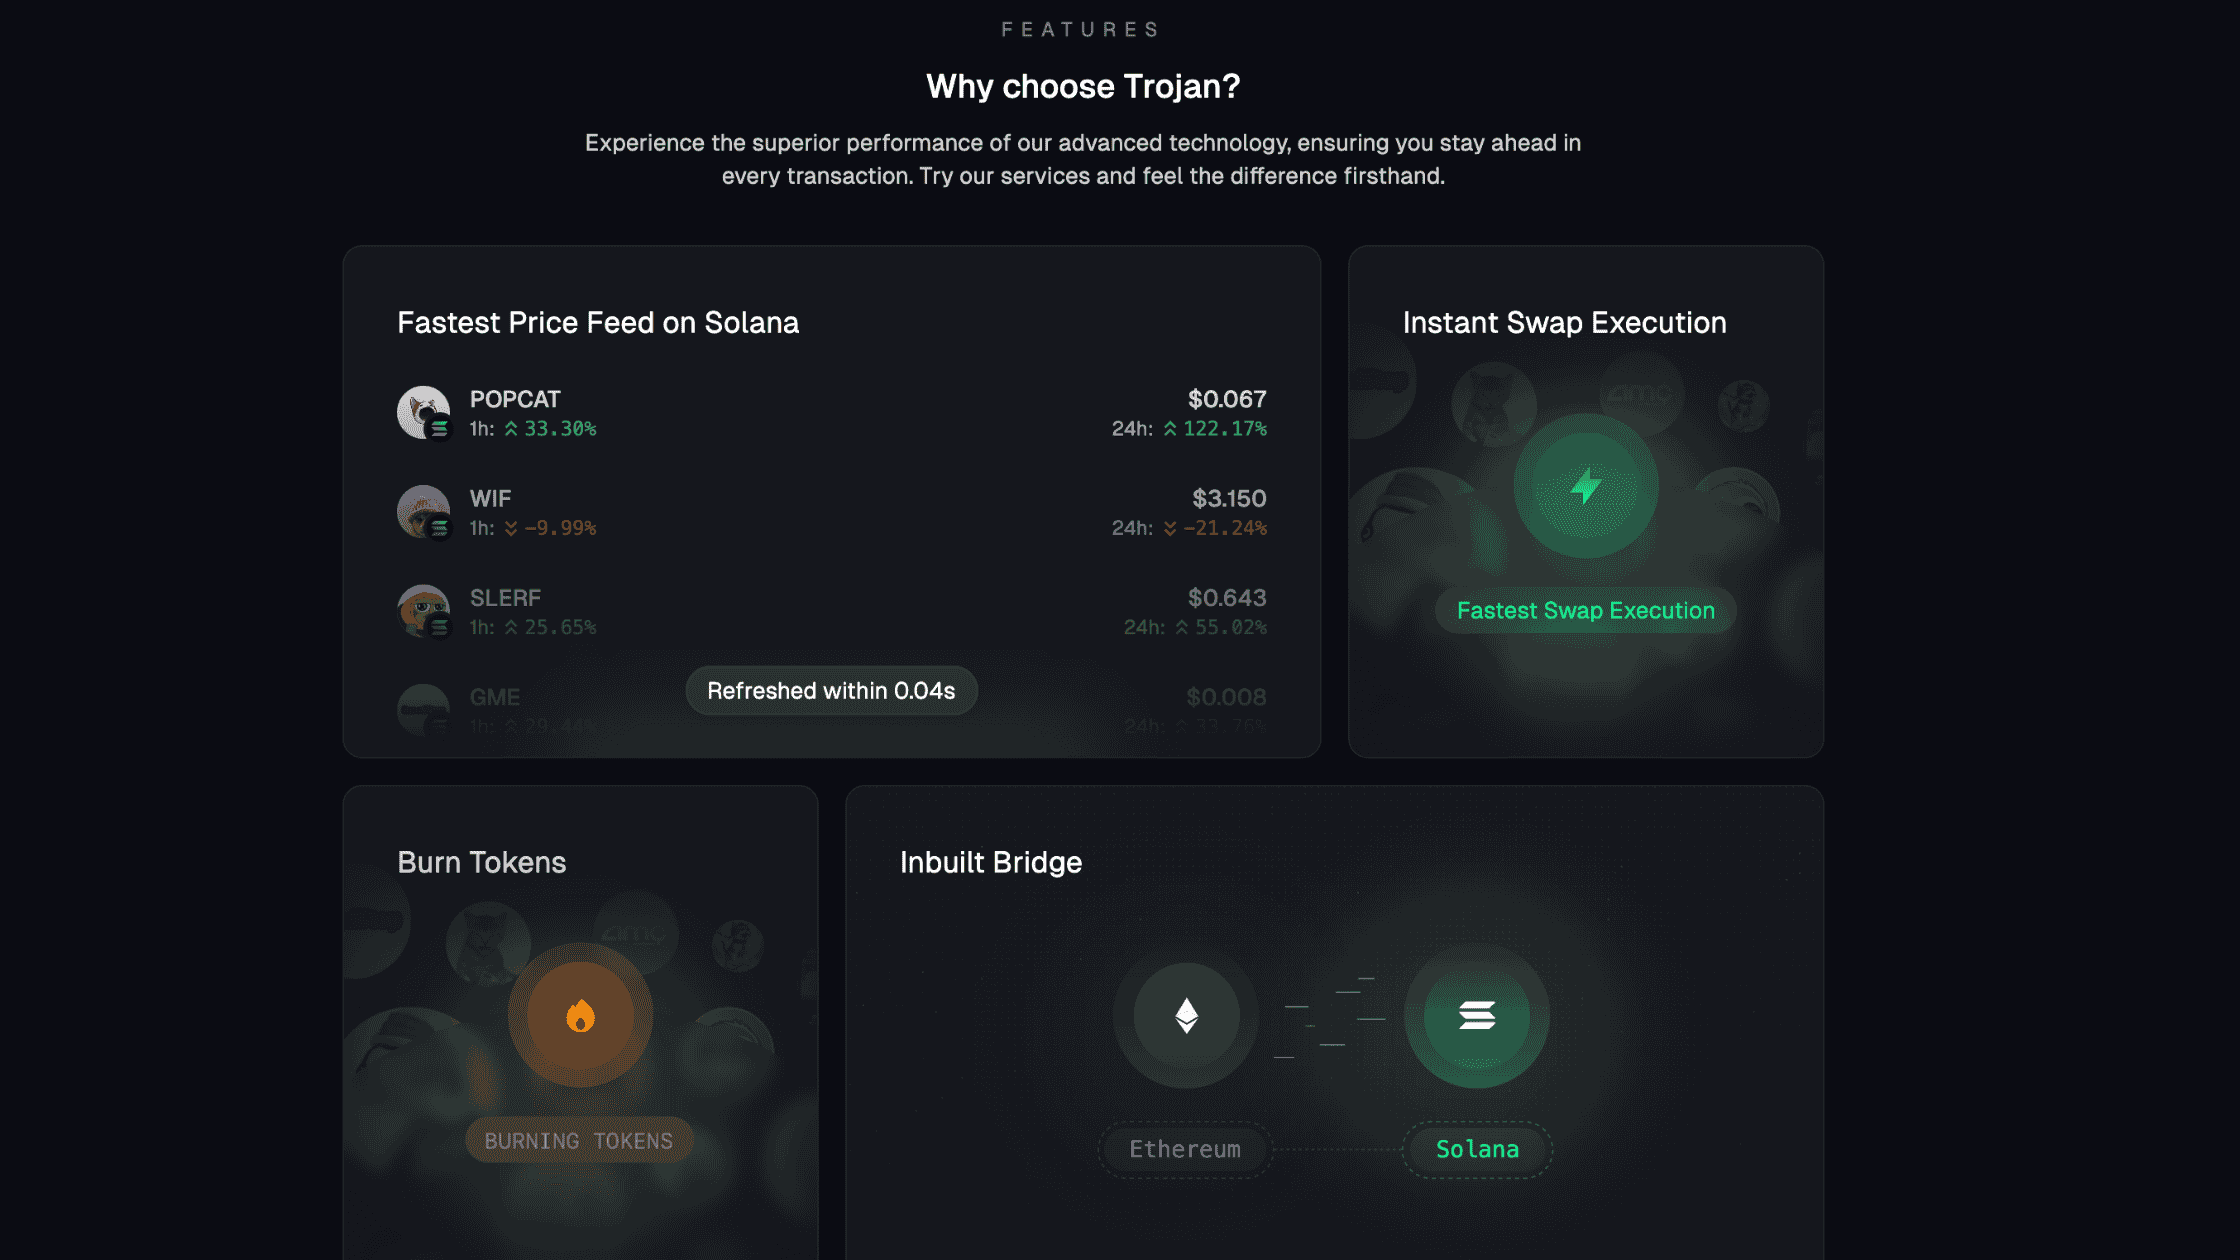The height and width of the screenshot is (1260, 2240).
Task: Select the Solana chain label
Action: coord(1477,1150)
